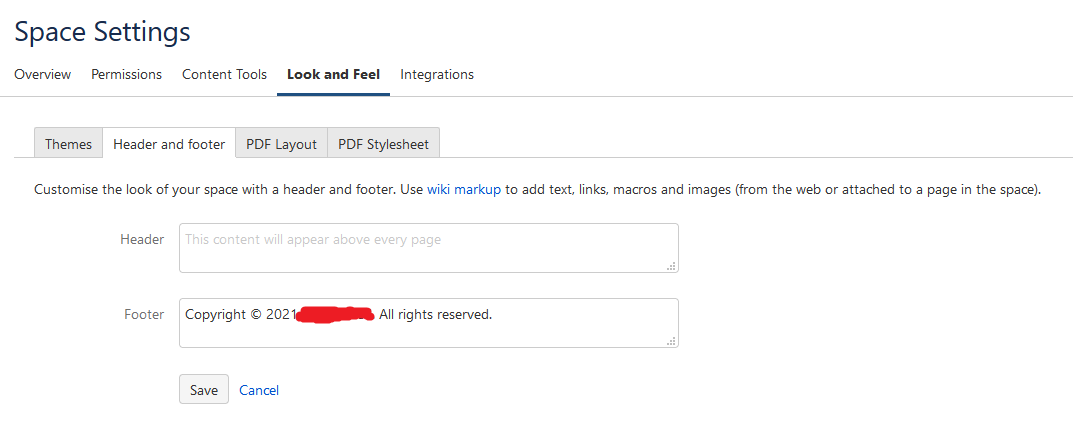Switch to the Permissions tab
Viewport: 1073px width, 442px height.
tap(127, 74)
